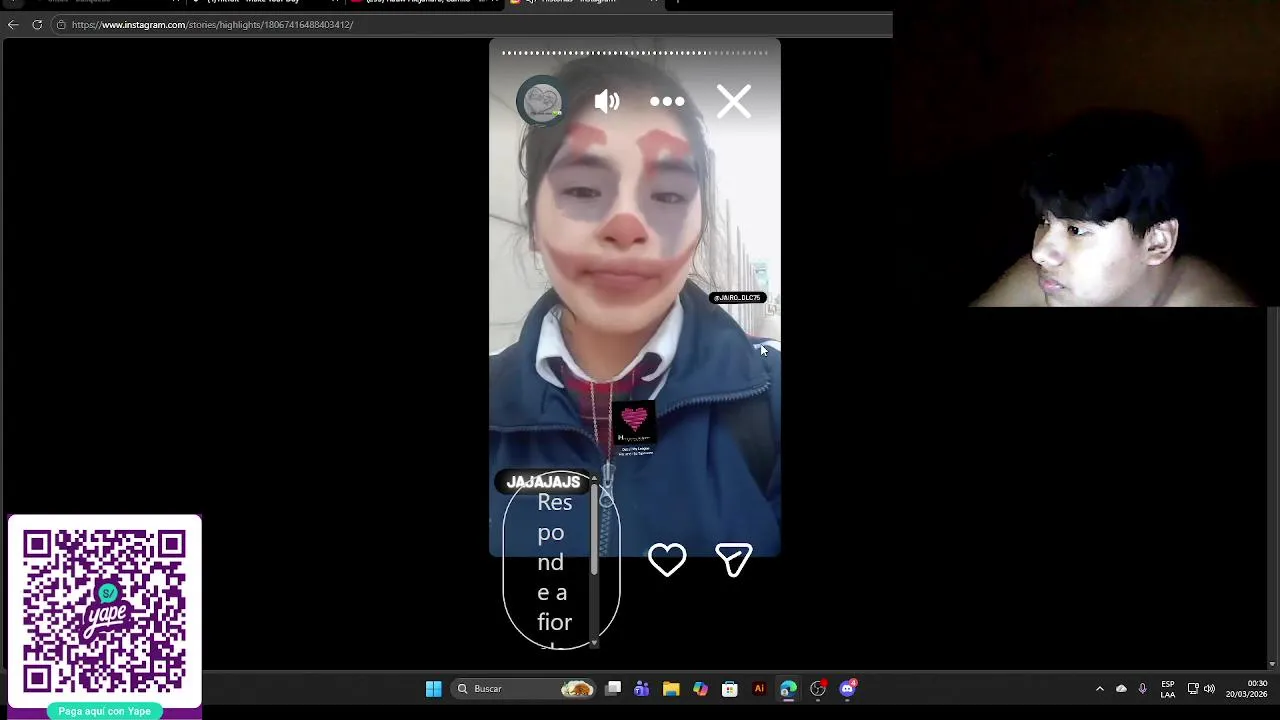Open Microsoft Teams from the taskbar
The image size is (1280, 720).
point(642,688)
